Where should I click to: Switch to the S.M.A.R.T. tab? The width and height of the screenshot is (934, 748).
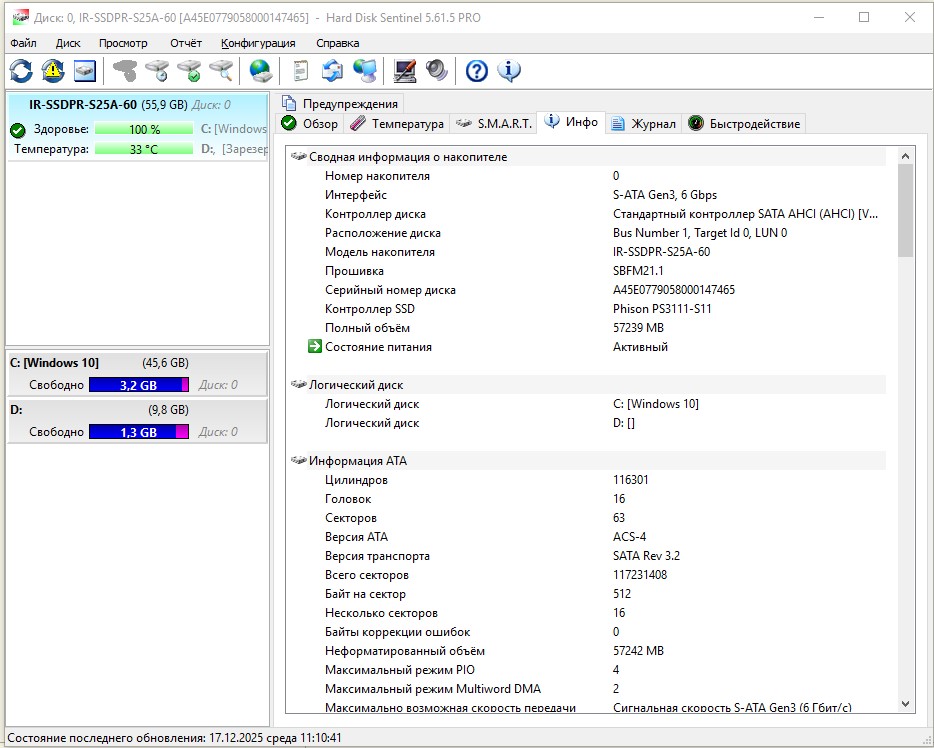492,124
